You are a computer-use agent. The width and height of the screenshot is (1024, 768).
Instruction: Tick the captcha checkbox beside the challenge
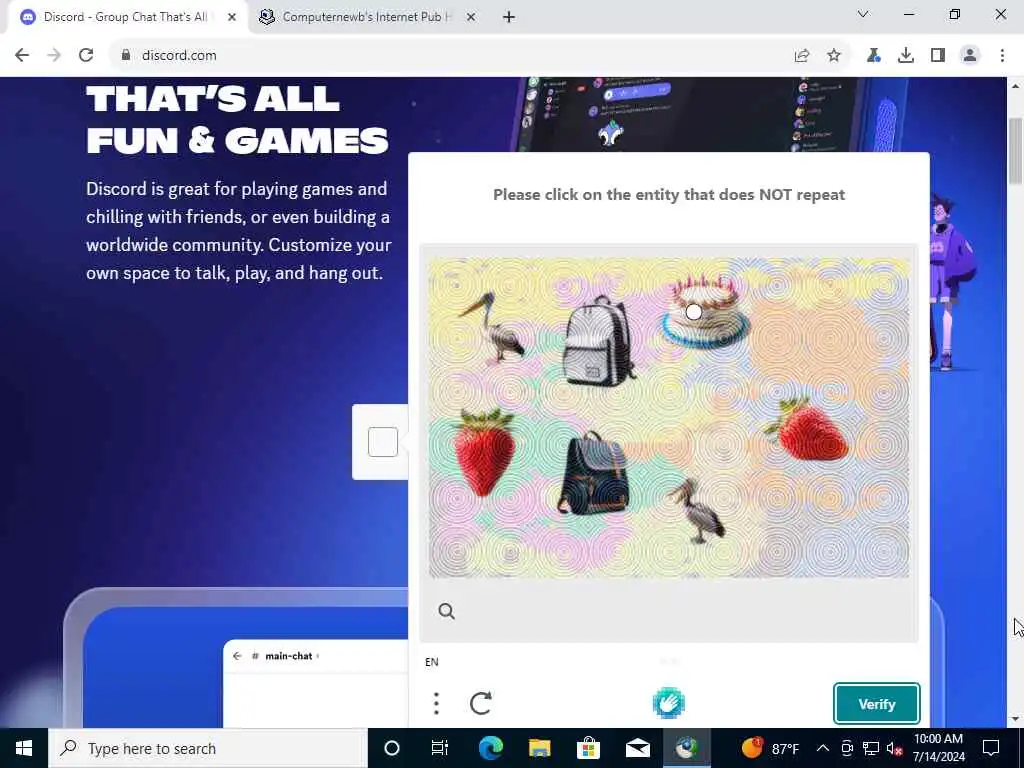coord(383,442)
